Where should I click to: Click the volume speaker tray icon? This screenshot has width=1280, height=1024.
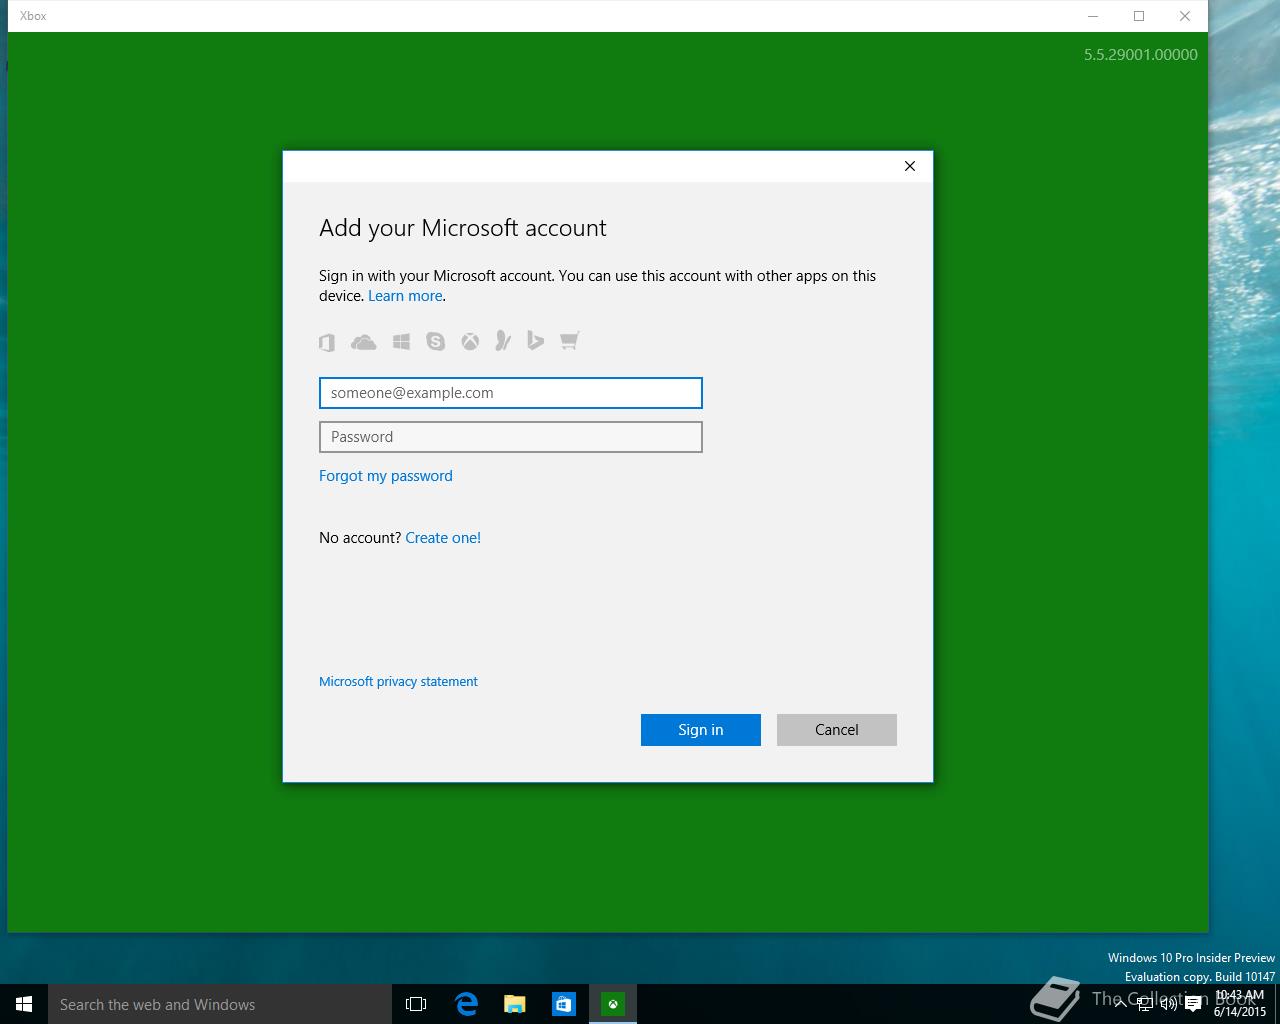point(1168,1005)
